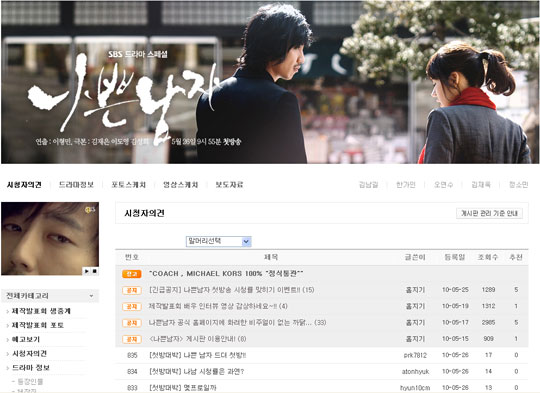Open the post titled 나쁜 남자 드디 첫방!!
This screenshot has height=393, width=540.
click(198, 355)
